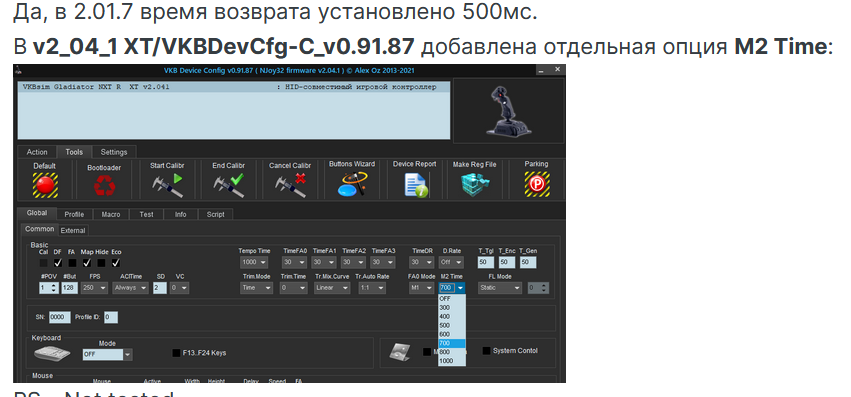Open the Keyboard Mode dropdown
851x397 pixels.
107,355
